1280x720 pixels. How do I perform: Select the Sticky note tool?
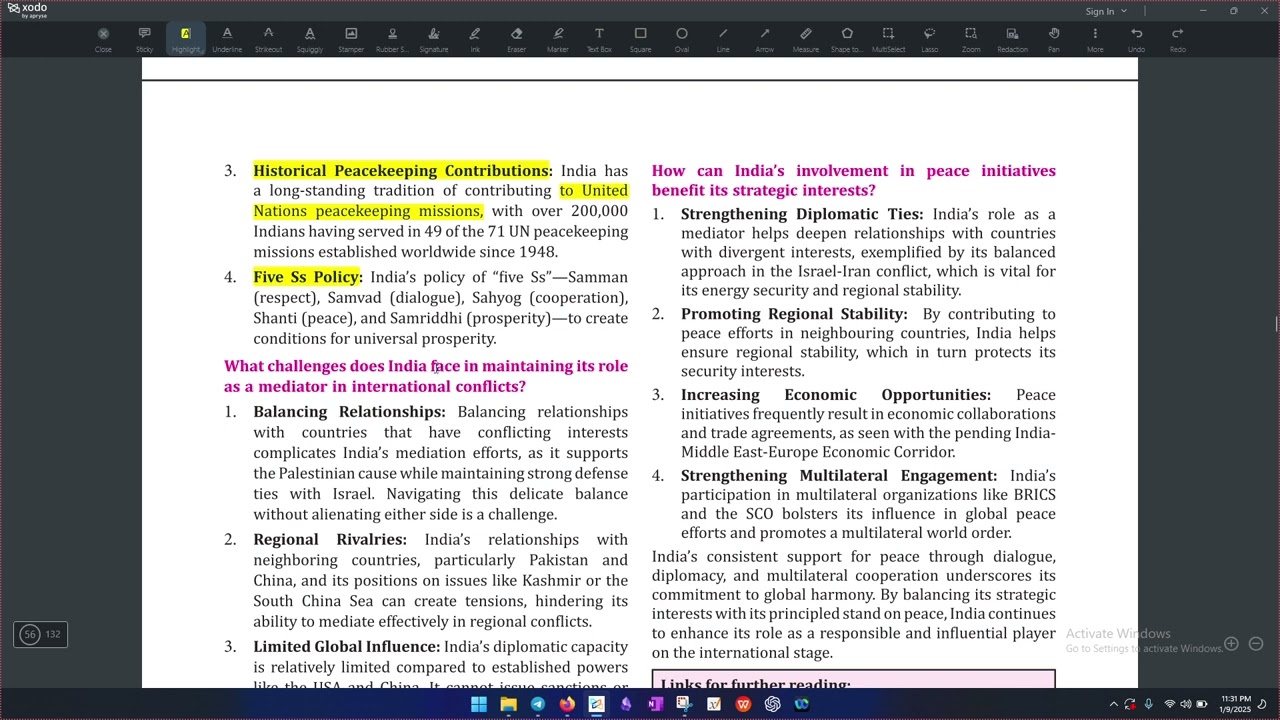144,39
